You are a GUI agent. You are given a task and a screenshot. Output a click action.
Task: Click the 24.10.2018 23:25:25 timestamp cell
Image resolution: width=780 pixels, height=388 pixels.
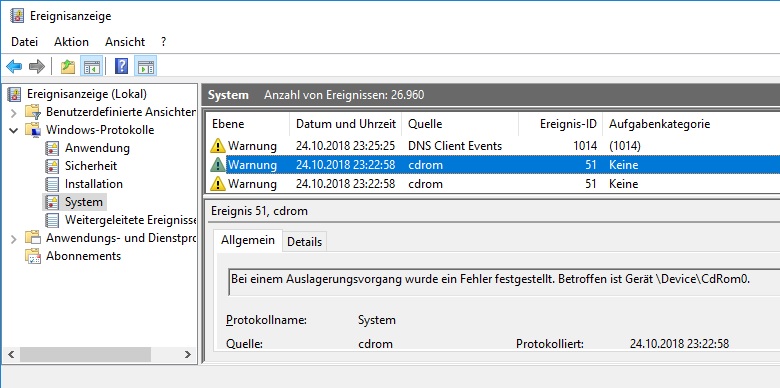pos(345,146)
